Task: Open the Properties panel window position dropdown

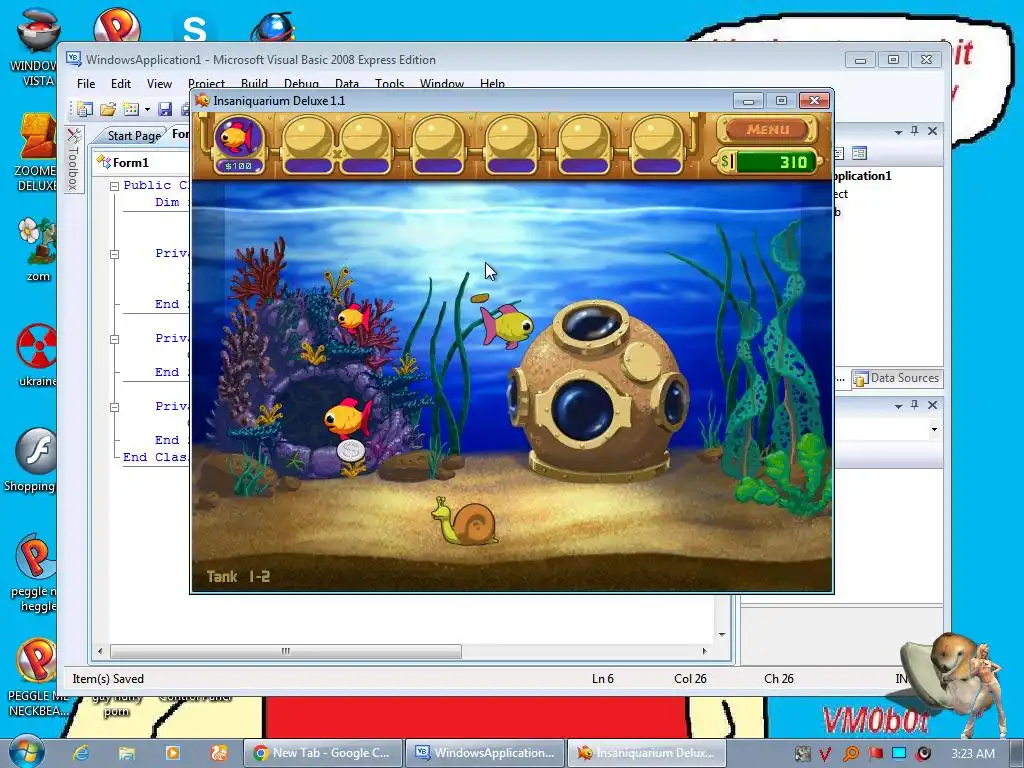Action: (899, 406)
